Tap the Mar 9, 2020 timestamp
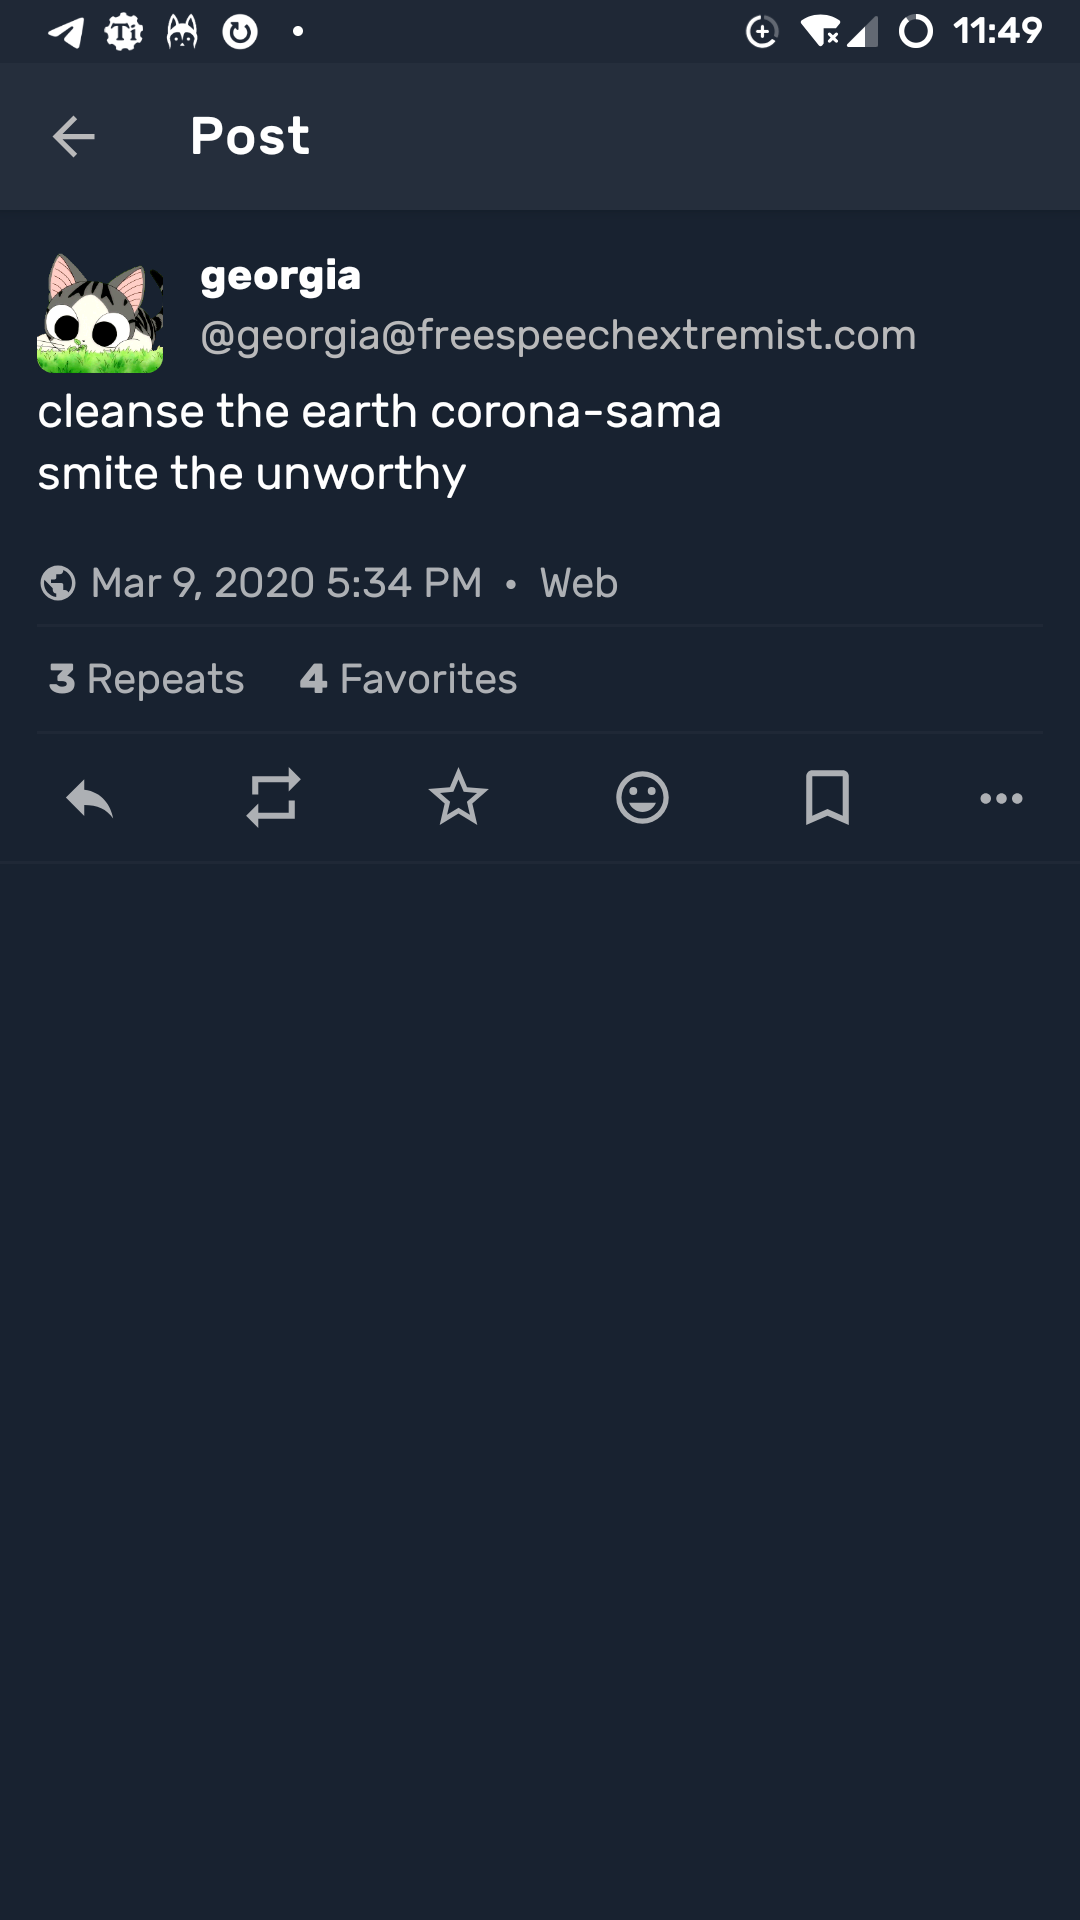The image size is (1080, 1920). pos(286,583)
